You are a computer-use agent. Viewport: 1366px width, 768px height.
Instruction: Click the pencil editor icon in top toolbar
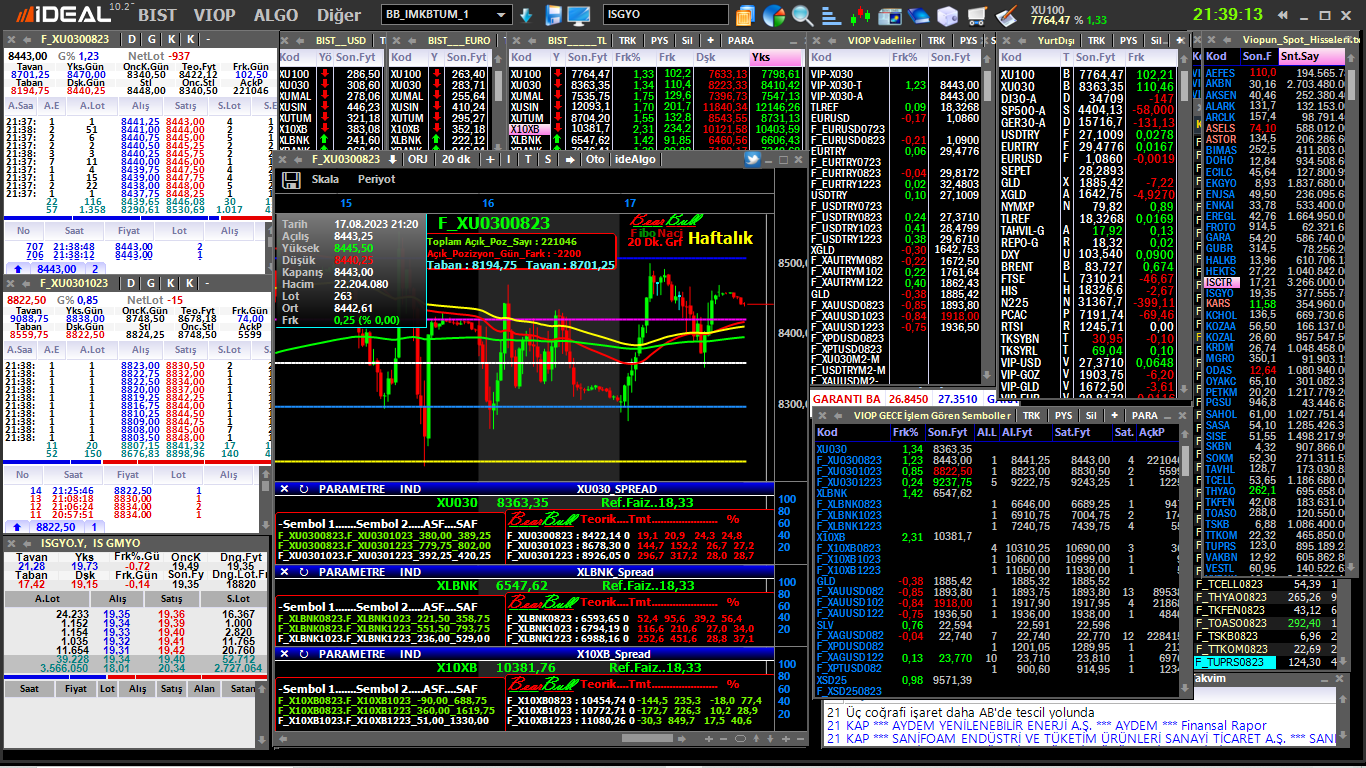tap(1007, 16)
